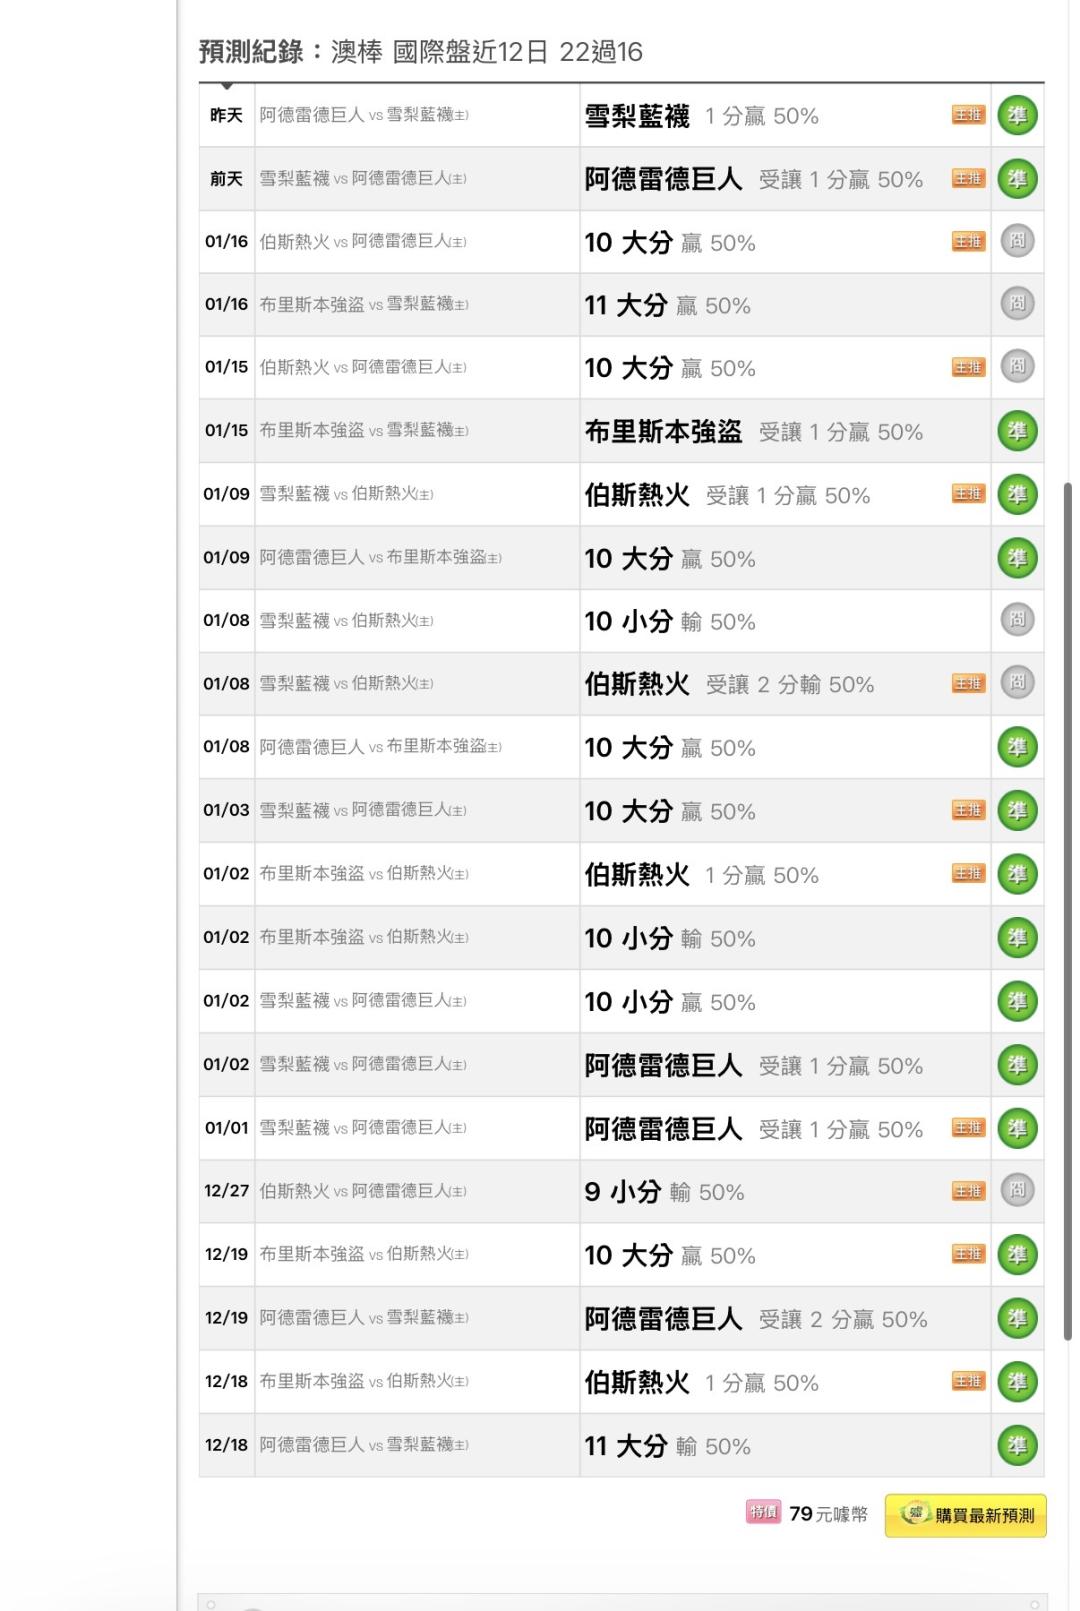1080x1611 pixels.
Task: Click the orange 主推 badge in the 01/03 row
Action: tap(968, 811)
